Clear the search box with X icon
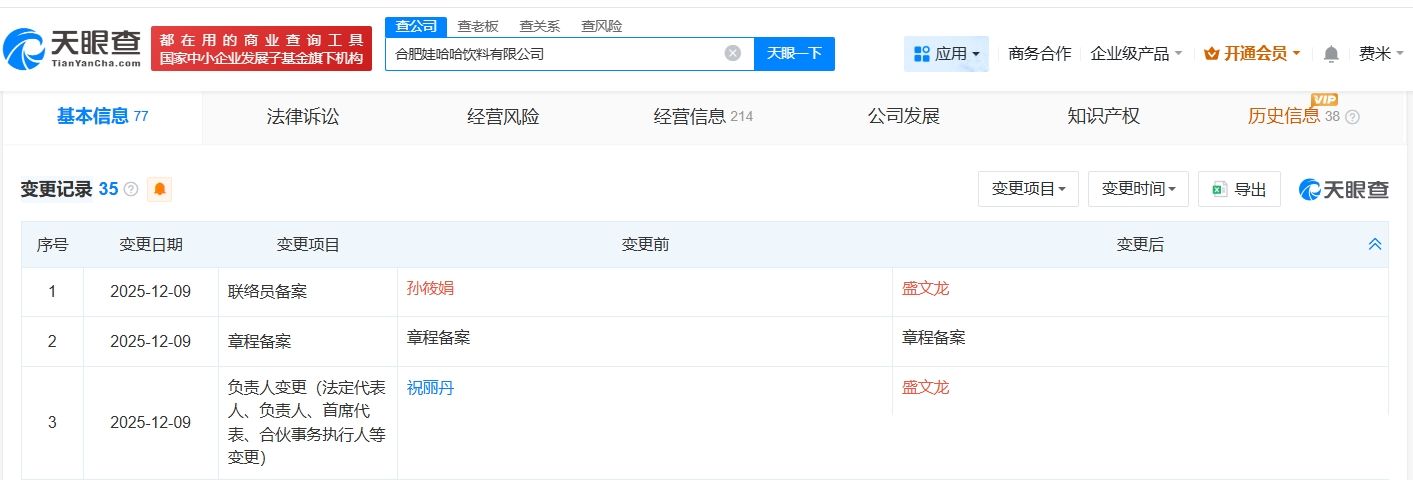Screen dimensions: 1413x480 point(733,54)
